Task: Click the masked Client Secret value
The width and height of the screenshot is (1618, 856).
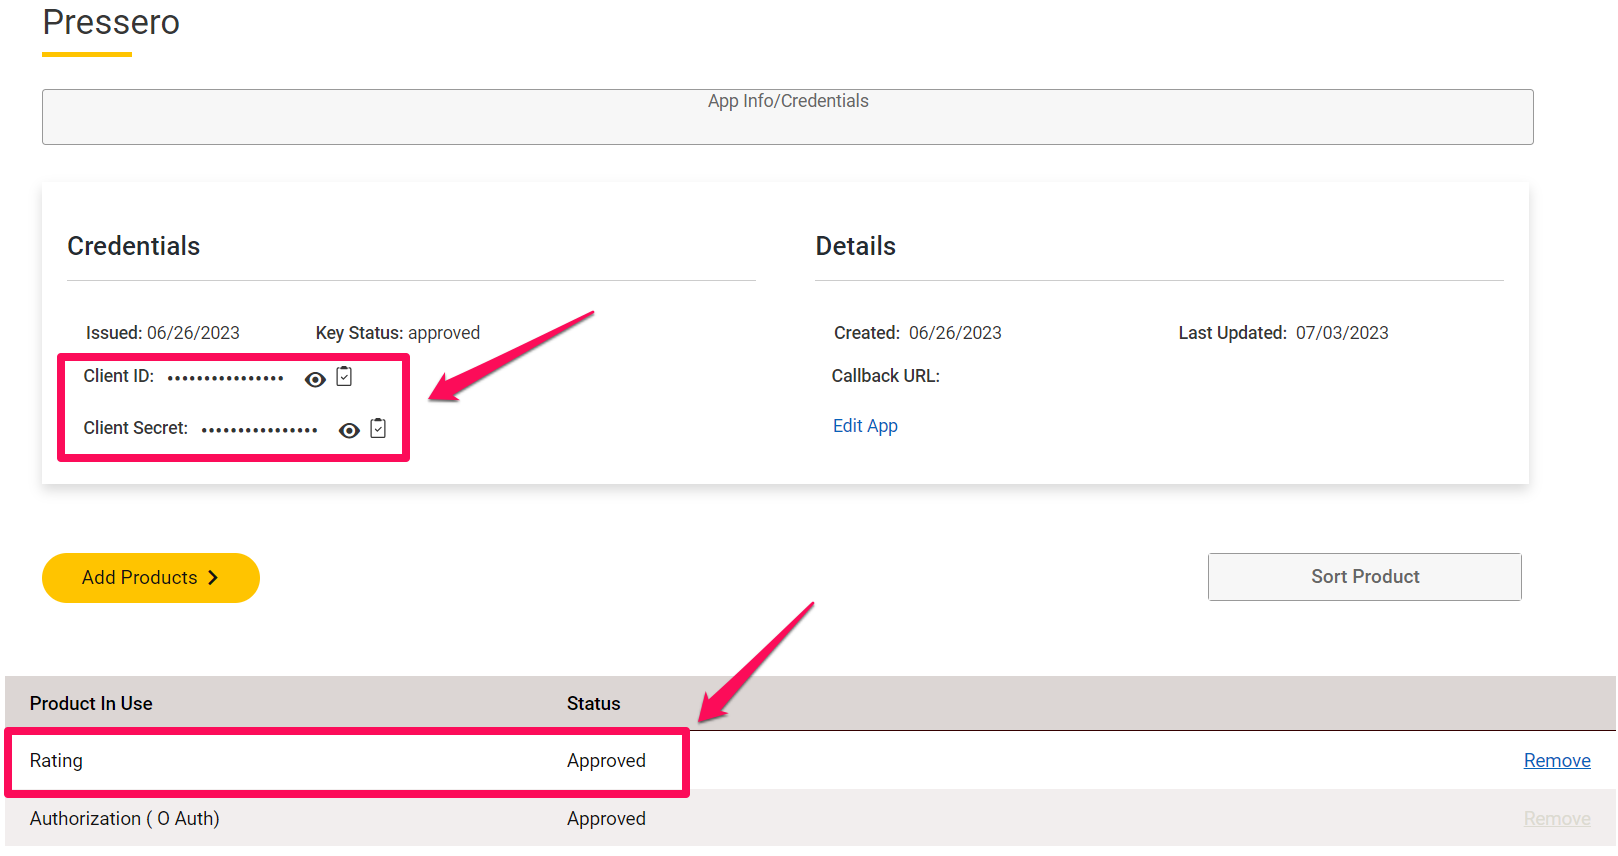Action: pyautogui.click(x=259, y=430)
